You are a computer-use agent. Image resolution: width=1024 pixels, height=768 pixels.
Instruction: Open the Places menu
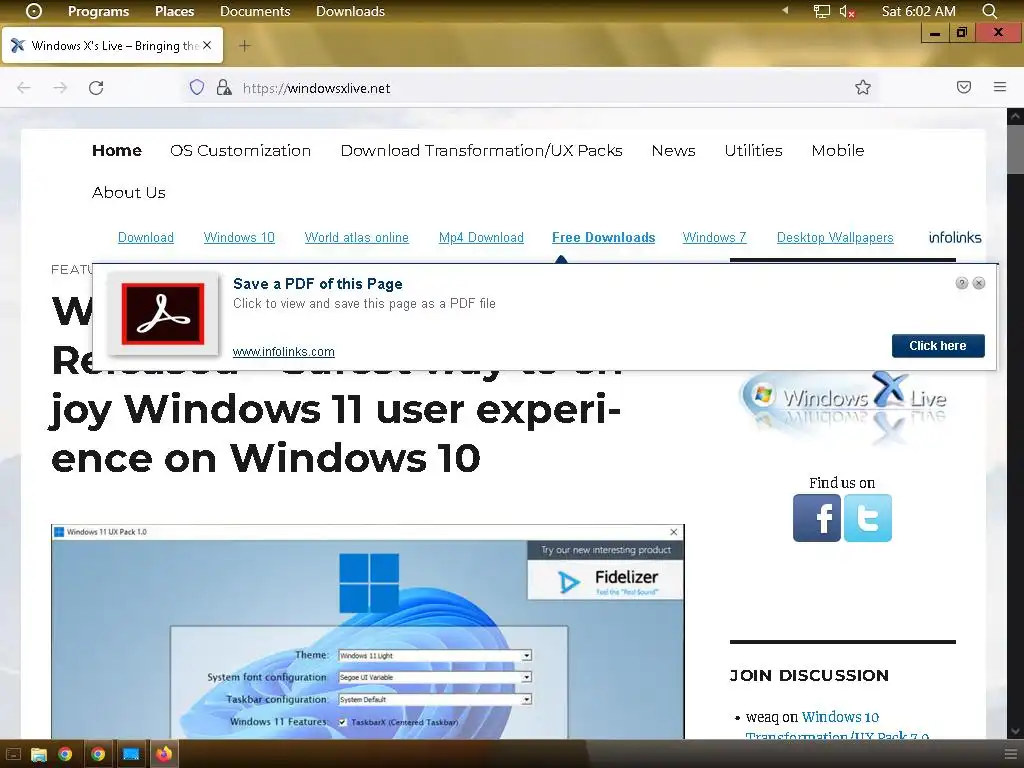pos(174,11)
